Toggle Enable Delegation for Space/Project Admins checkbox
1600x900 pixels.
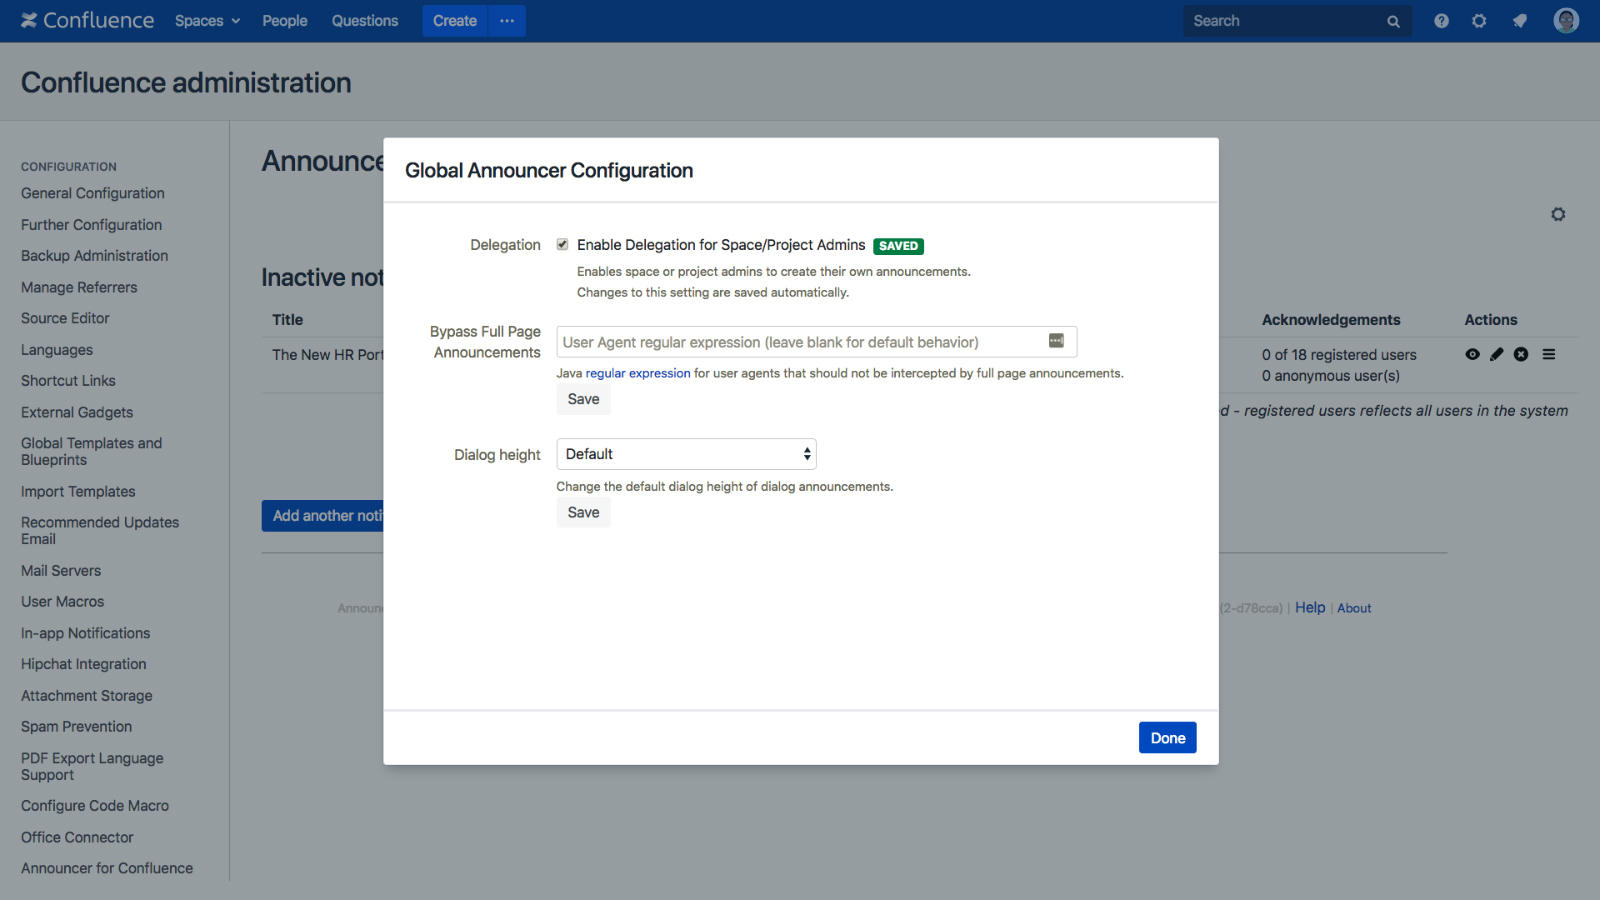pyautogui.click(x=563, y=245)
